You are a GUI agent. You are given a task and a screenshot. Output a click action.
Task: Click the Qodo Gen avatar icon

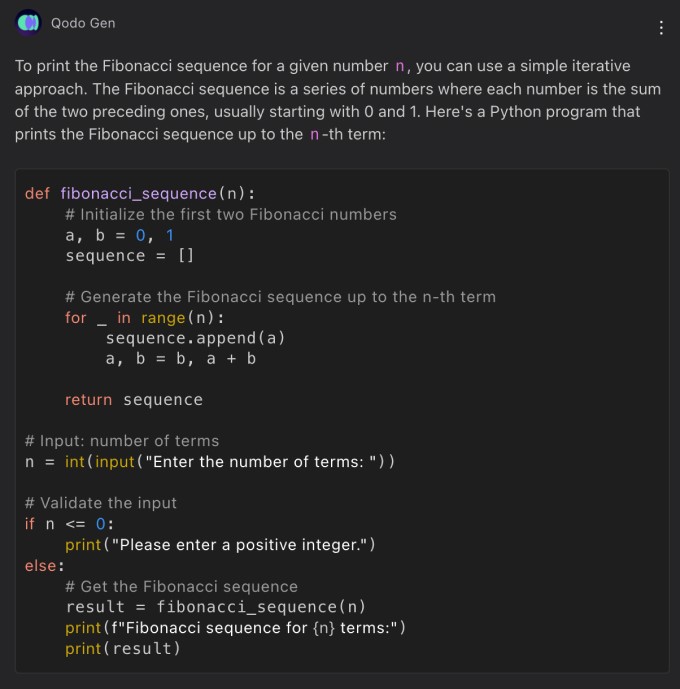pyautogui.click(x=28, y=22)
